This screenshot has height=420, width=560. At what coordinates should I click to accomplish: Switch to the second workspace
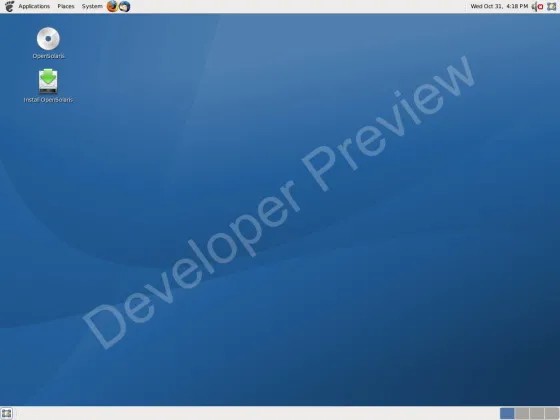(x=522, y=414)
